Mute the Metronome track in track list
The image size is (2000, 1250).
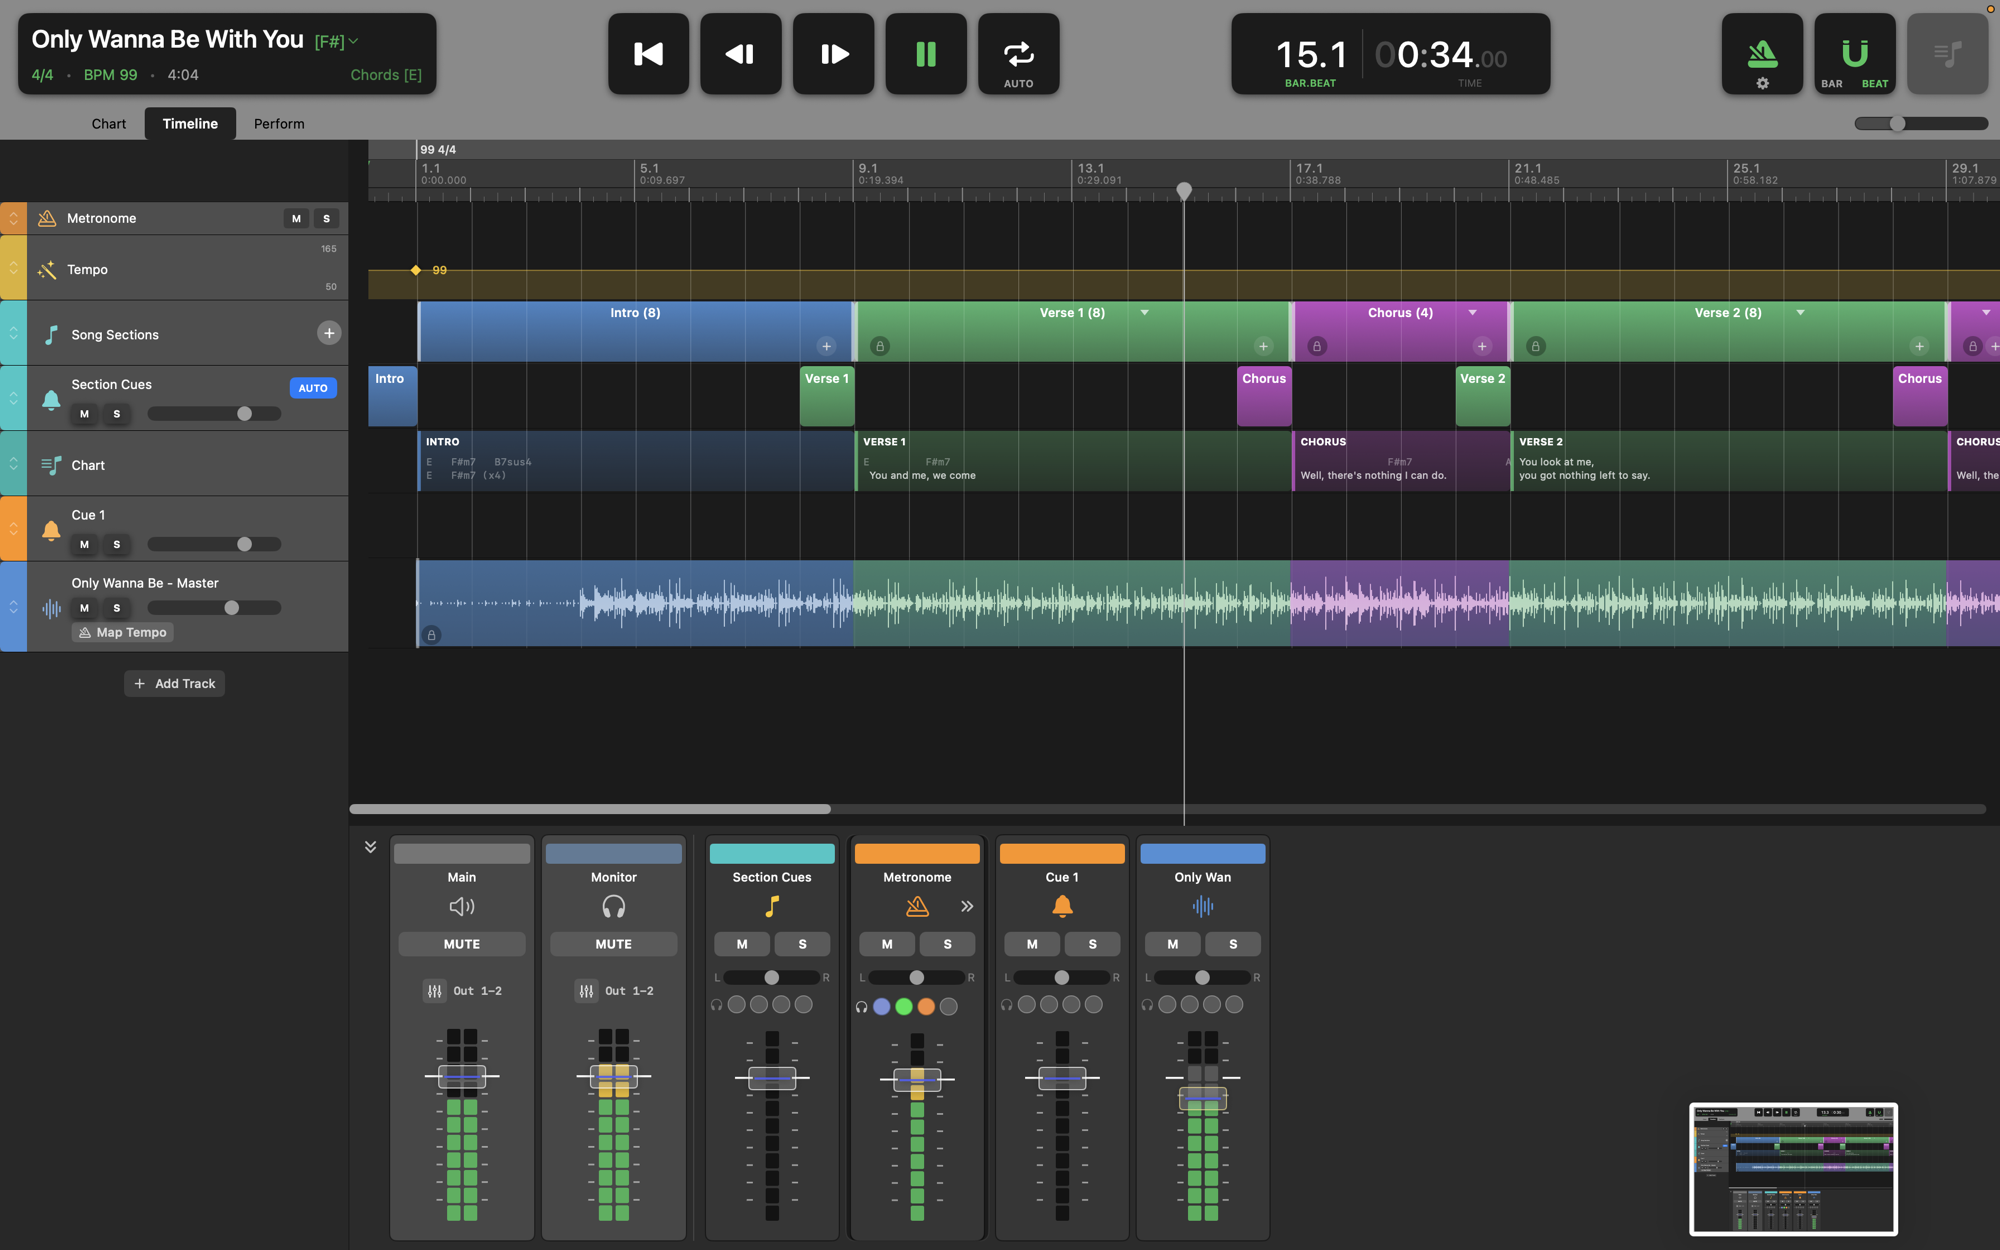point(296,218)
